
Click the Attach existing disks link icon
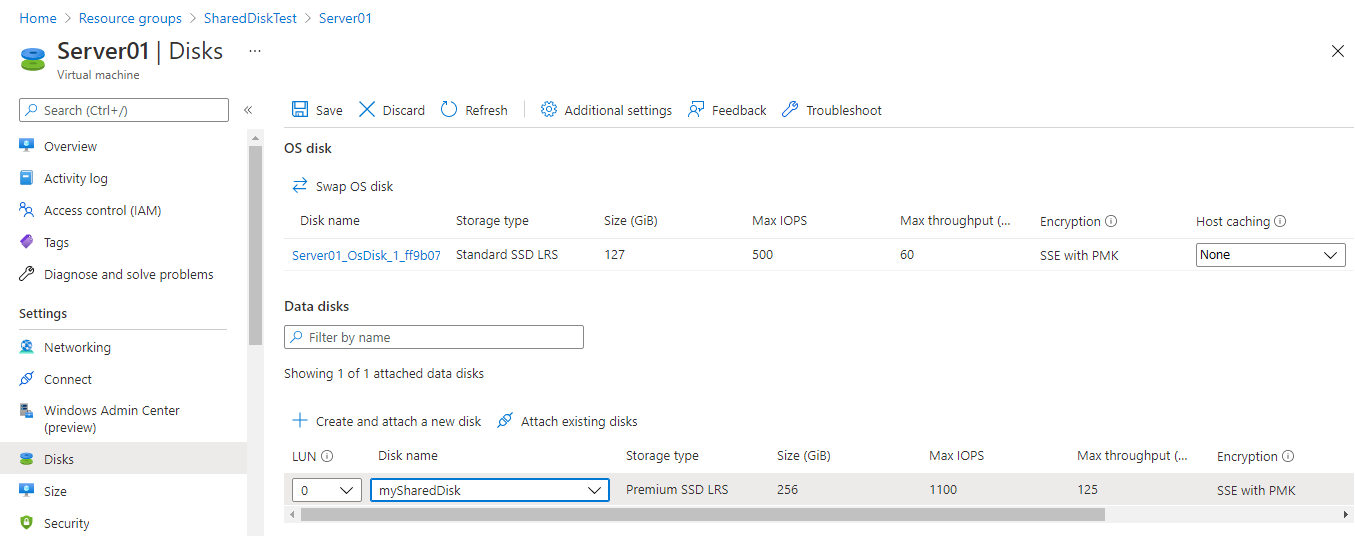[x=505, y=421]
